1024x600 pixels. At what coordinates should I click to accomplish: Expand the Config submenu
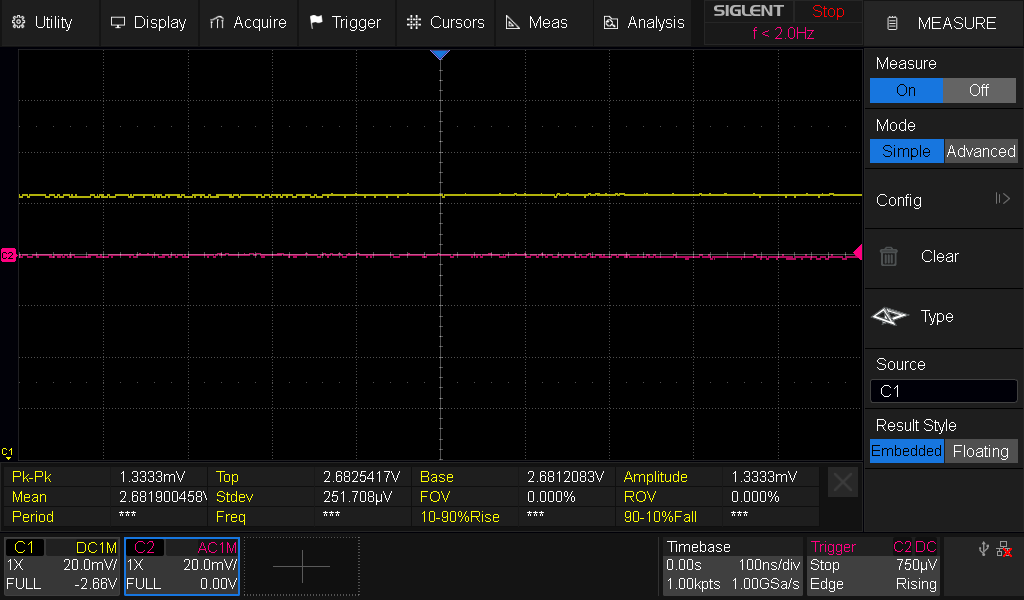944,200
